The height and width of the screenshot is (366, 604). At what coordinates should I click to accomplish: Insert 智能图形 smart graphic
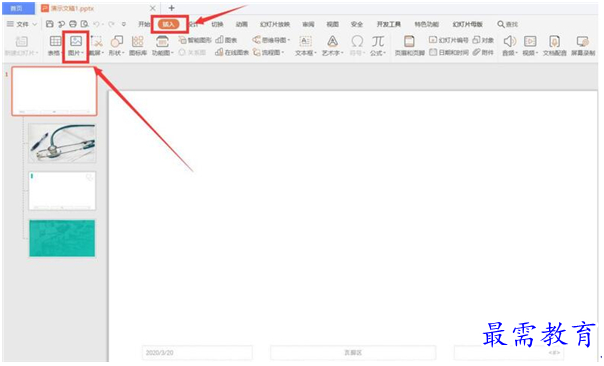click(x=195, y=40)
